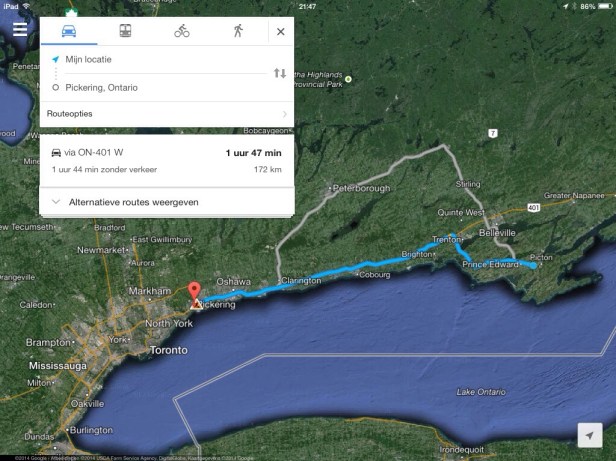Tap the Highway 7 shield marker

(x=493, y=133)
